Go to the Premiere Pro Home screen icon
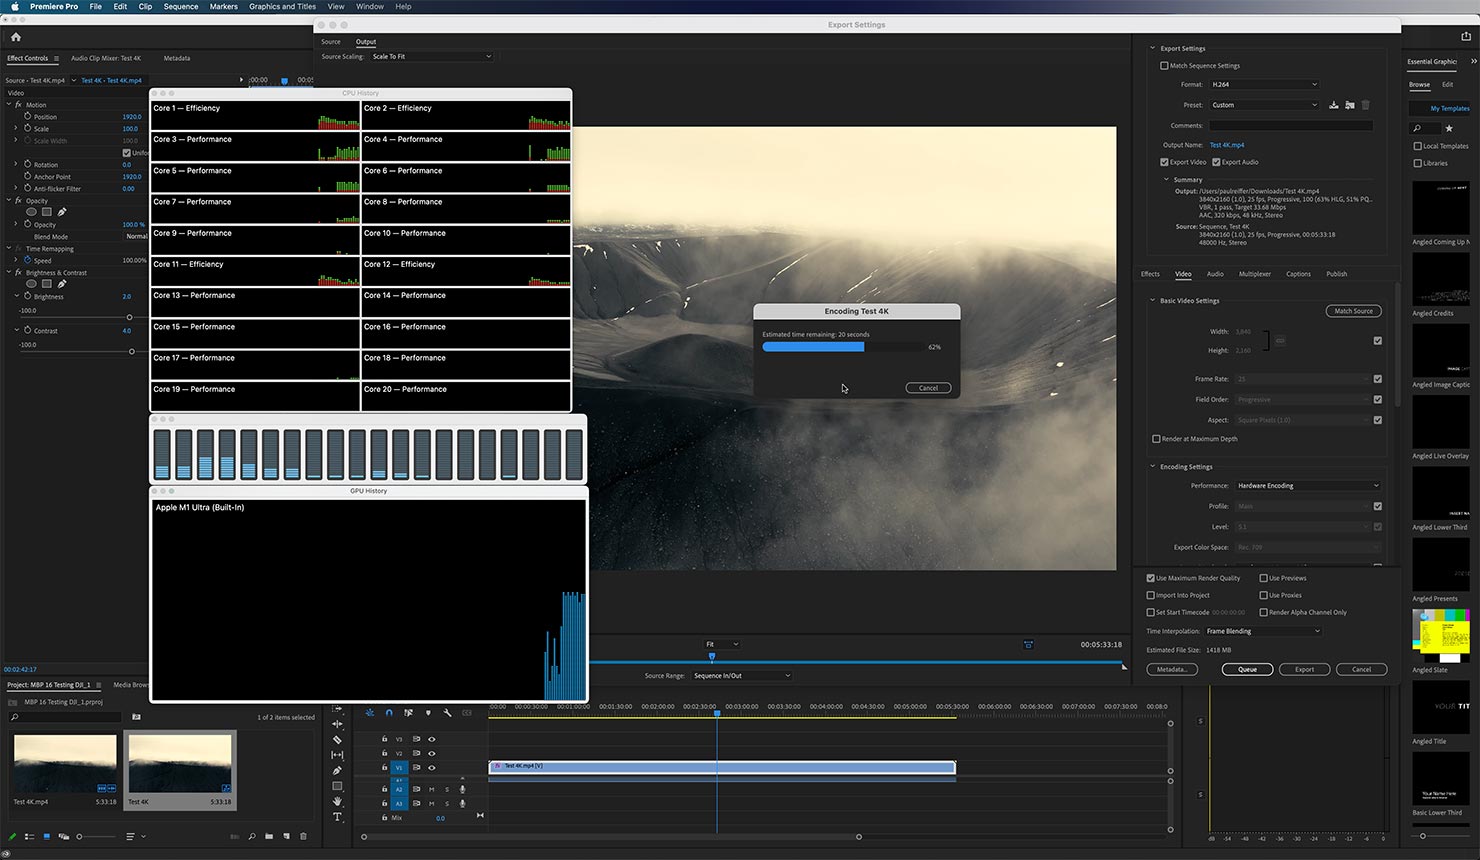1480x860 pixels. (16, 37)
